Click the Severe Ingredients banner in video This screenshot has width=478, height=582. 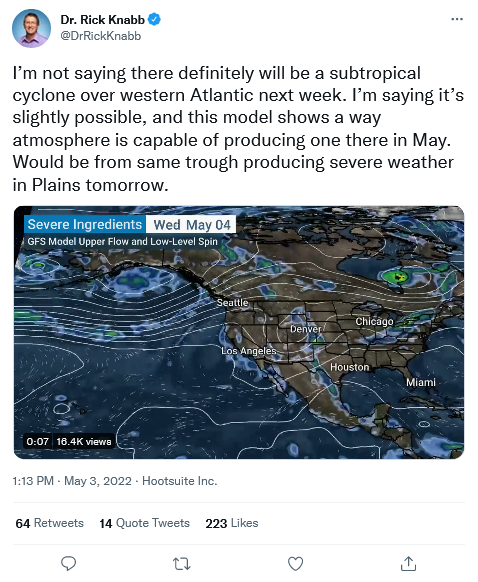pyautogui.click(x=85, y=225)
